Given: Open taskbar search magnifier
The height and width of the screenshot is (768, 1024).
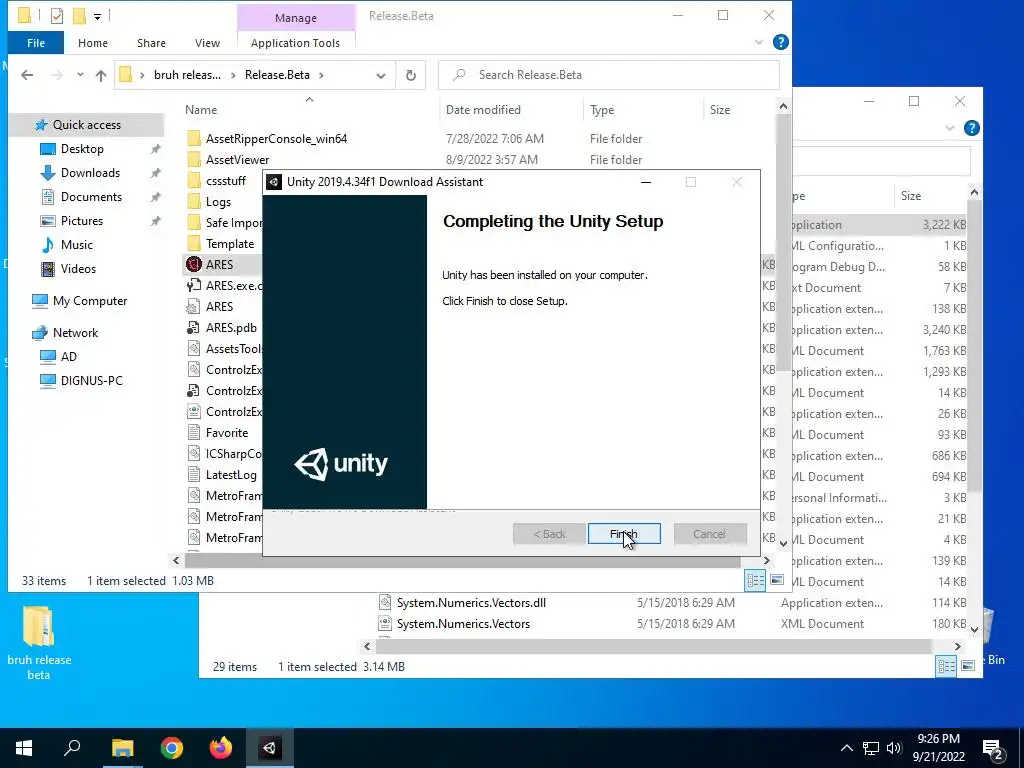Looking at the screenshot, I should coord(72,748).
